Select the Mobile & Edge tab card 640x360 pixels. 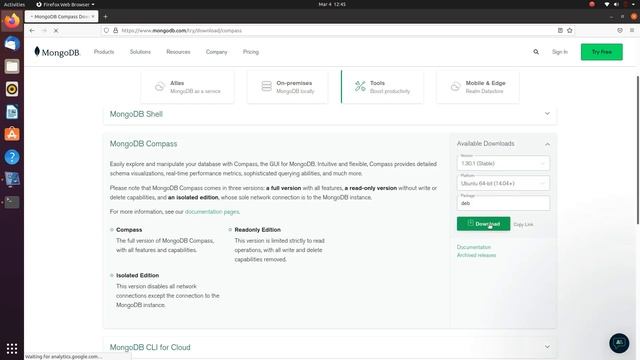click(x=478, y=87)
